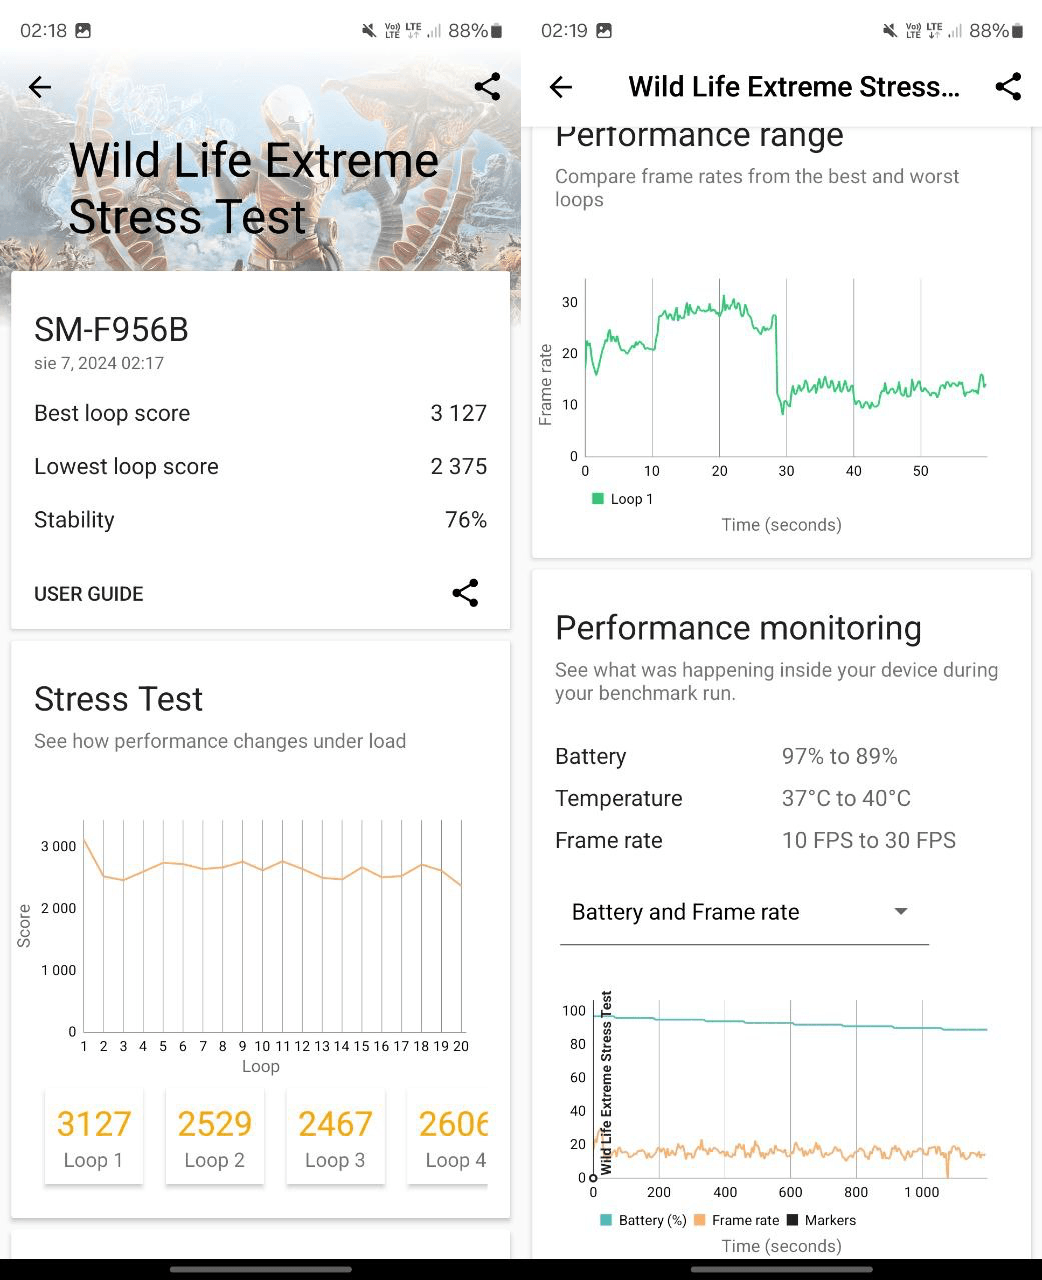Viewport: 1042px width, 1280px height.
Task: Tap the gallery notification icon beside 02:19
Action: [x=604, y=31]
